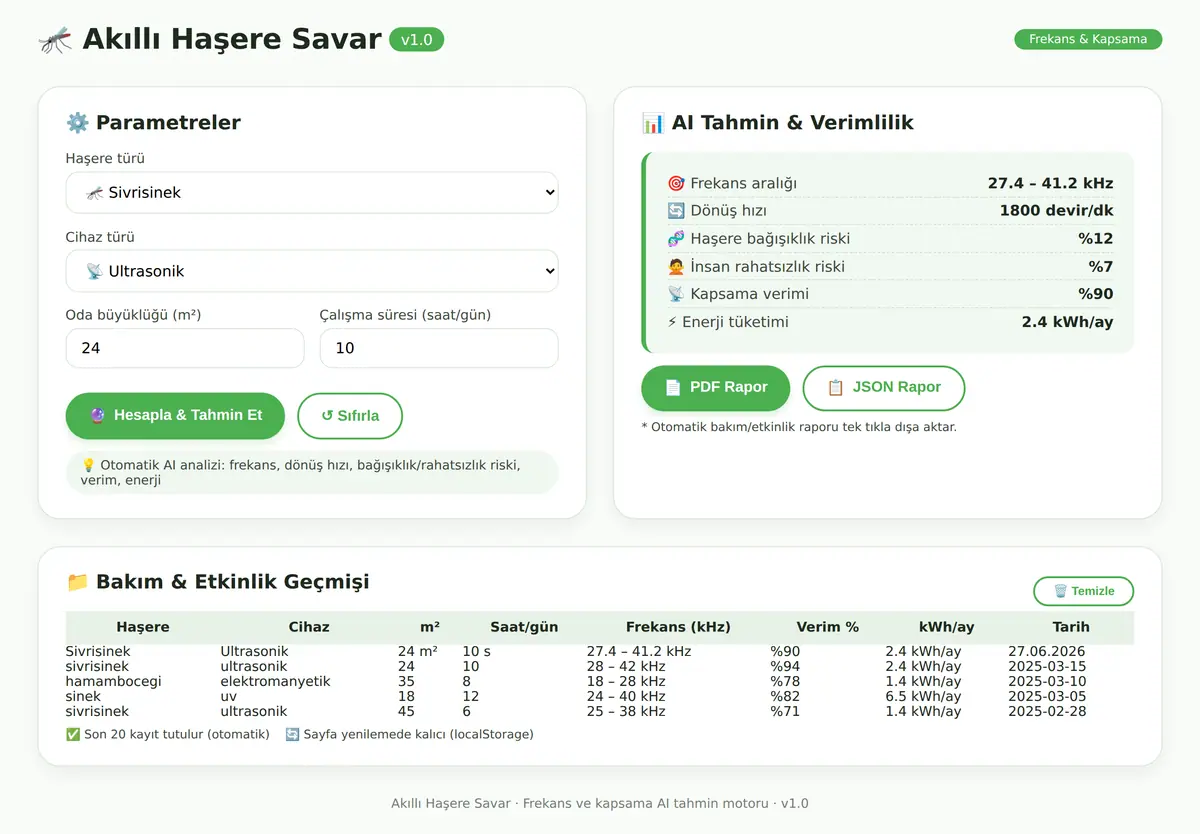This screenshot has height=834, width=1200.
Task: Click the %90 Kapsama verimi value
Action: (1095, 294)
